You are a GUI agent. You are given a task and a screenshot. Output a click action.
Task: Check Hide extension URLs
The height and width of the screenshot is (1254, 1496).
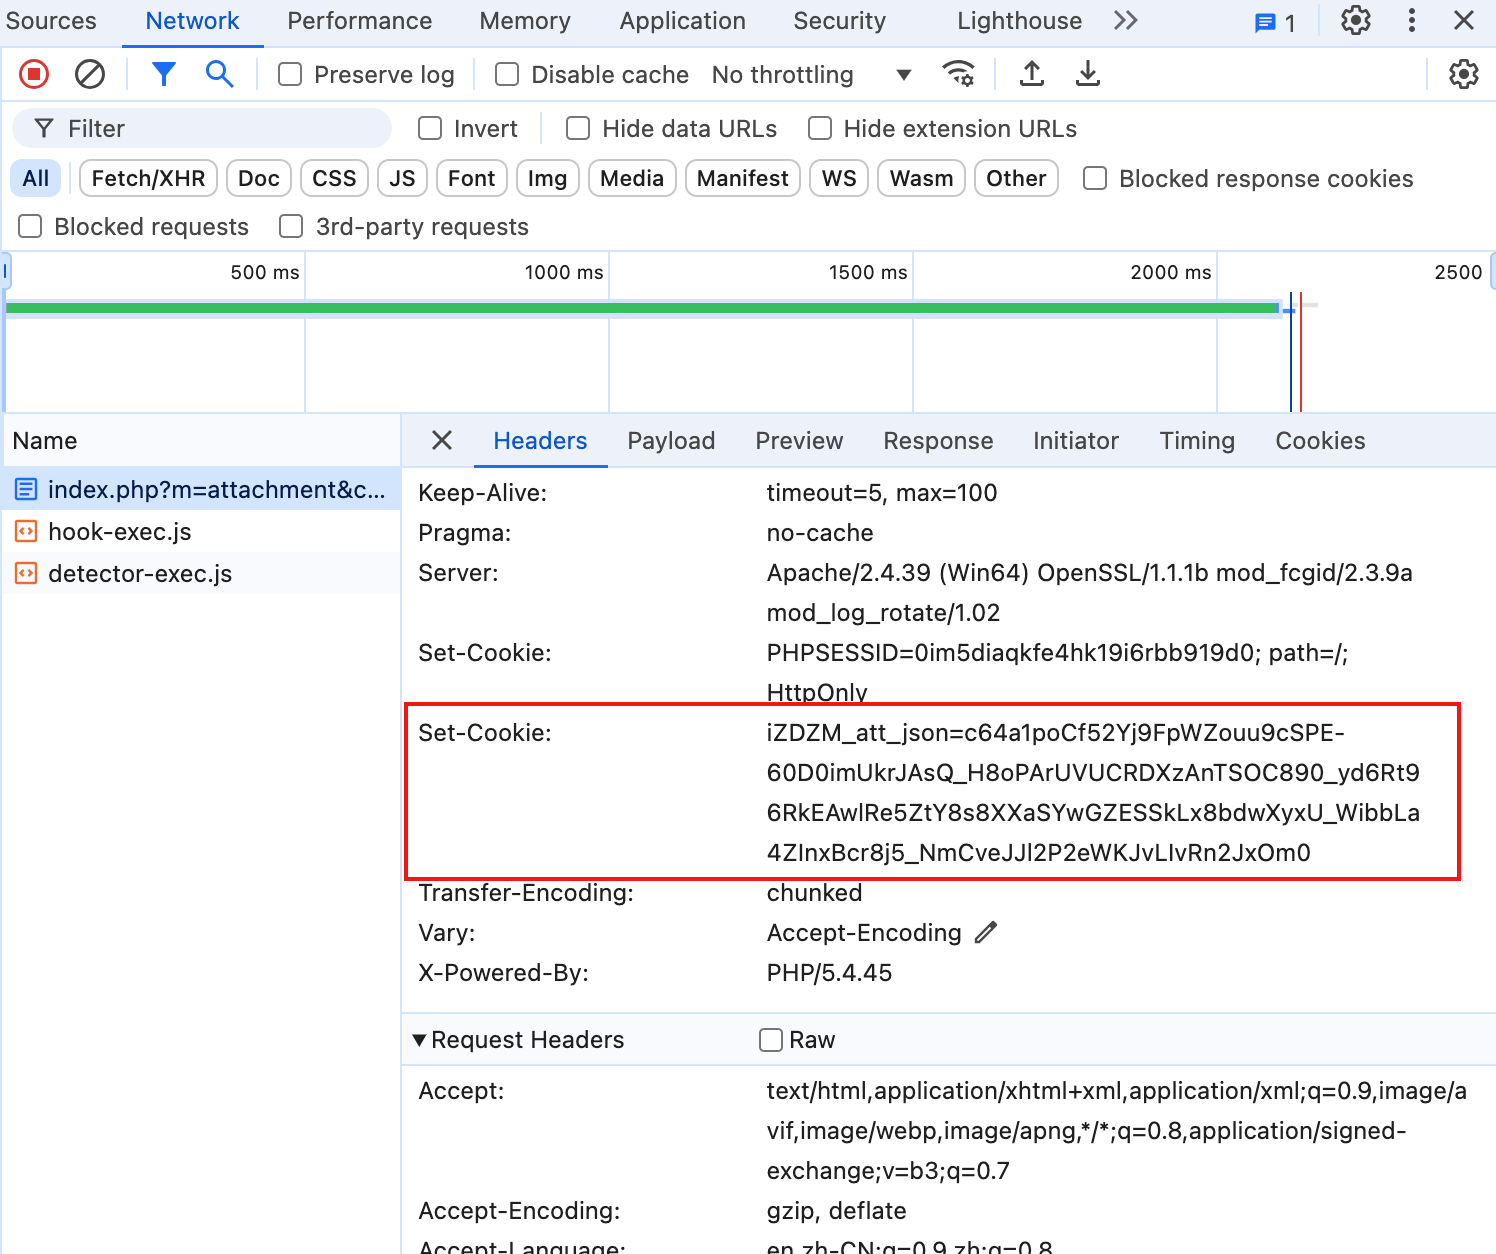click(820, 128)
